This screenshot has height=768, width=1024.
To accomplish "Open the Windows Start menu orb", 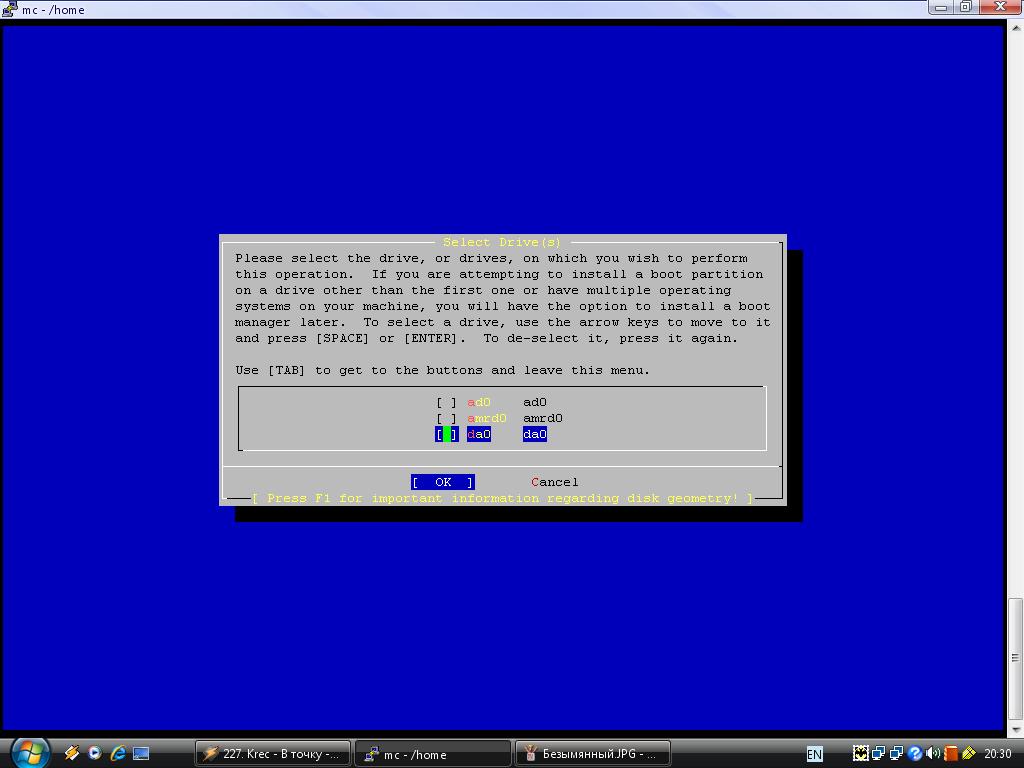I will (29, 753).
